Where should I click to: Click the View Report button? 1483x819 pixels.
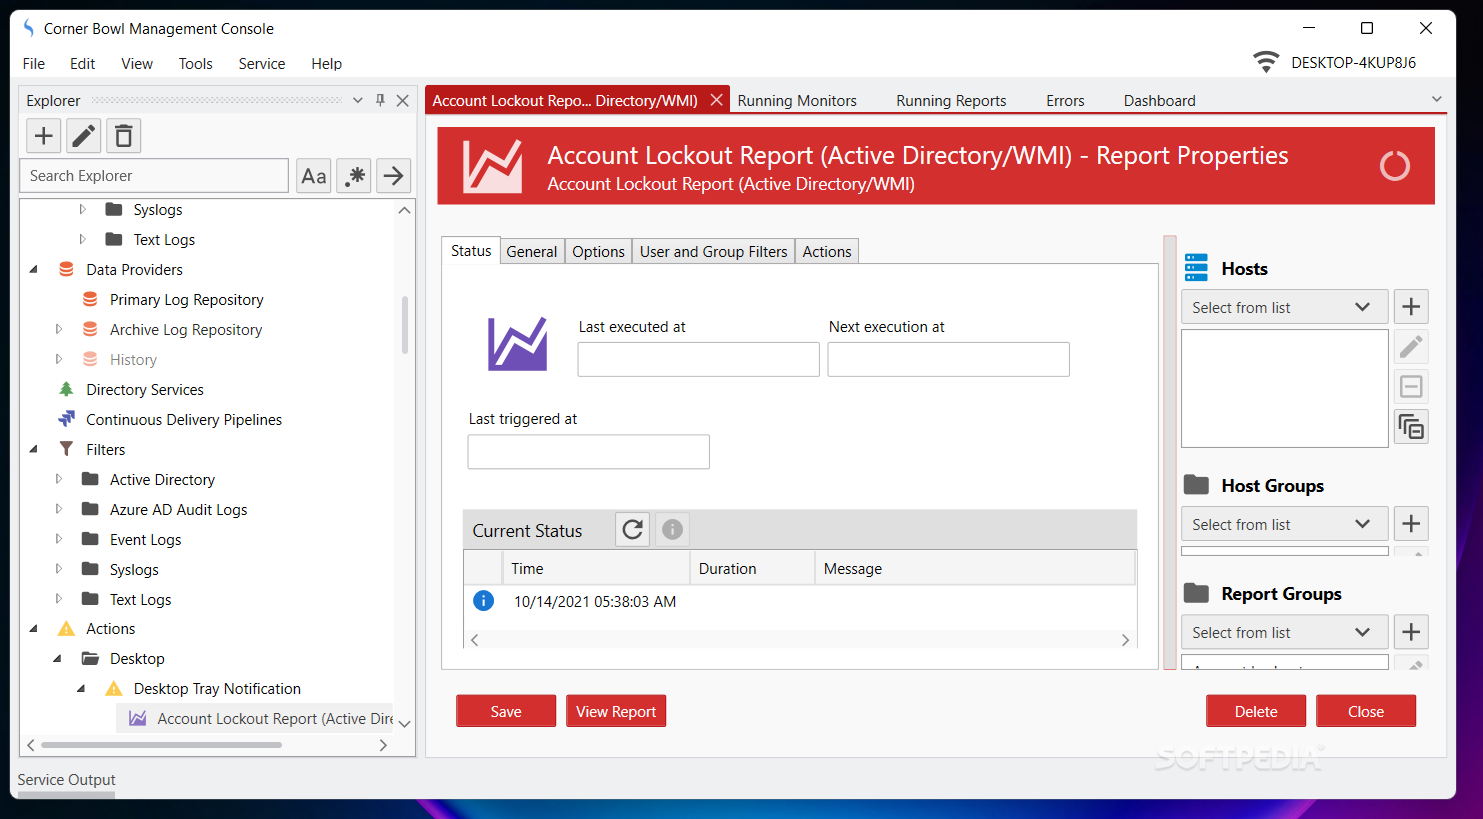(x=616, y=711)
